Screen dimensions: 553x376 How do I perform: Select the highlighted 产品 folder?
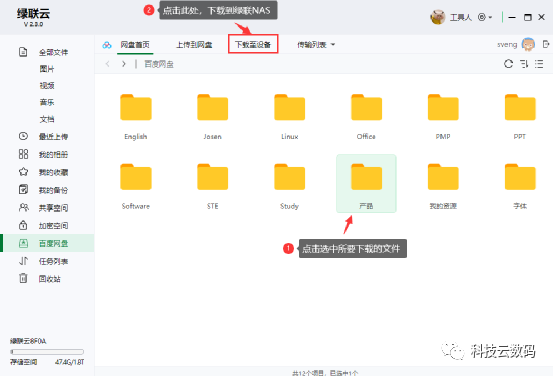point(366,183)
